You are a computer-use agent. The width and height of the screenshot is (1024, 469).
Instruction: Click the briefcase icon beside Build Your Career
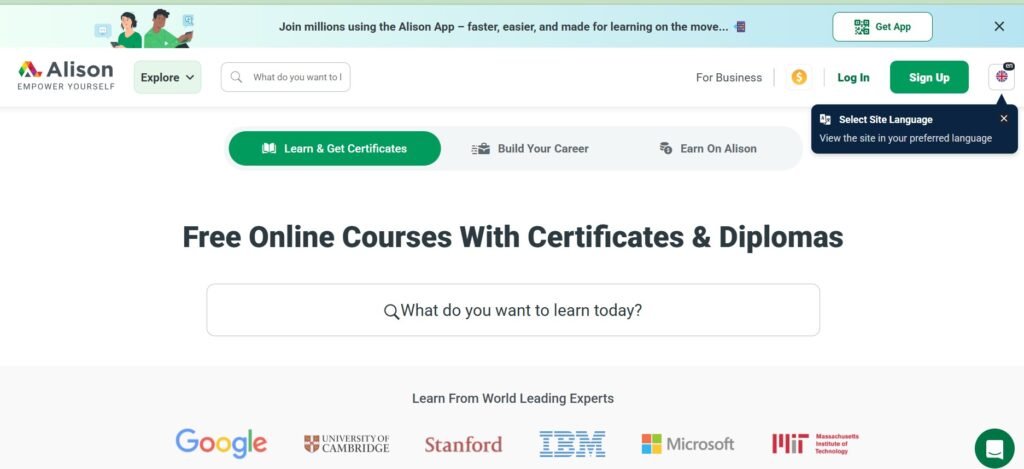coord(481,149)
